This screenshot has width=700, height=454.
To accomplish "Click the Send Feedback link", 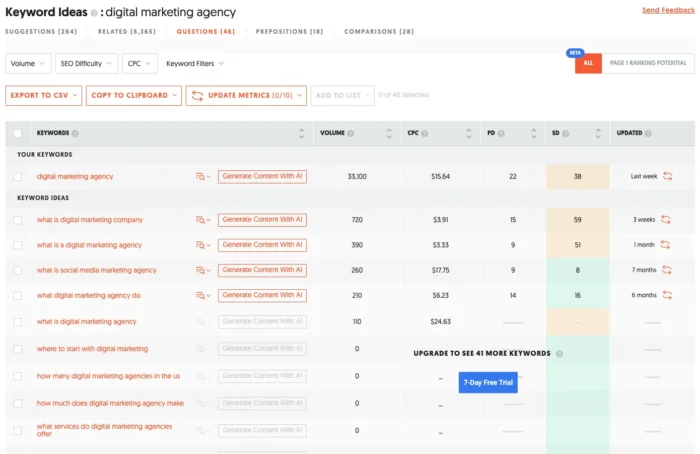I will click(668, 10).
